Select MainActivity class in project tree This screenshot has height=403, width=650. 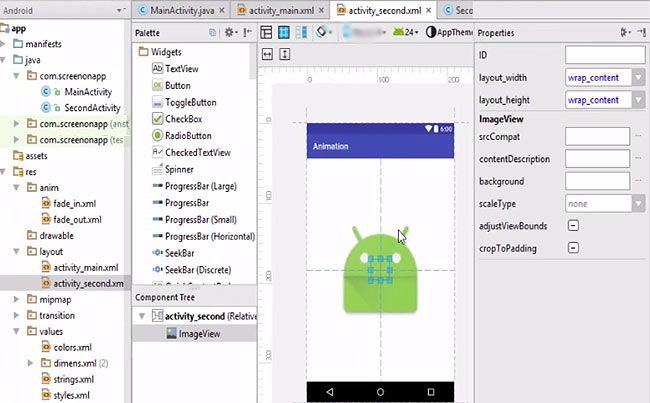pos(88,92)
